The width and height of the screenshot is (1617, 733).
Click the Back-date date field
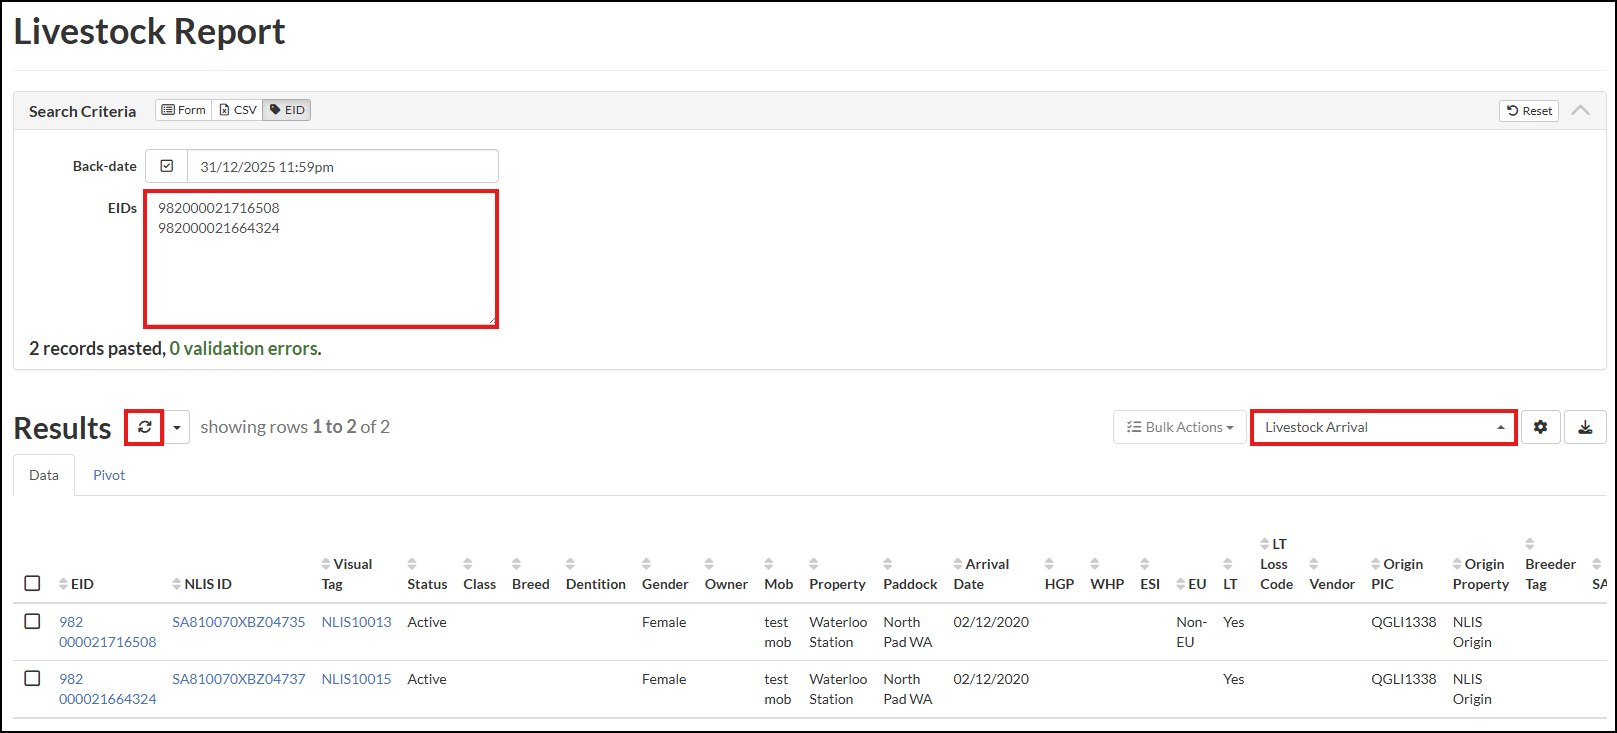click(x=342, y=166)
